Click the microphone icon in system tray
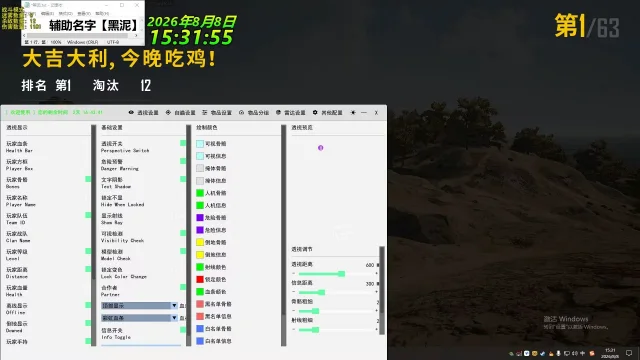640x360 pixels. pyautogui.click(x=558, y=353)
